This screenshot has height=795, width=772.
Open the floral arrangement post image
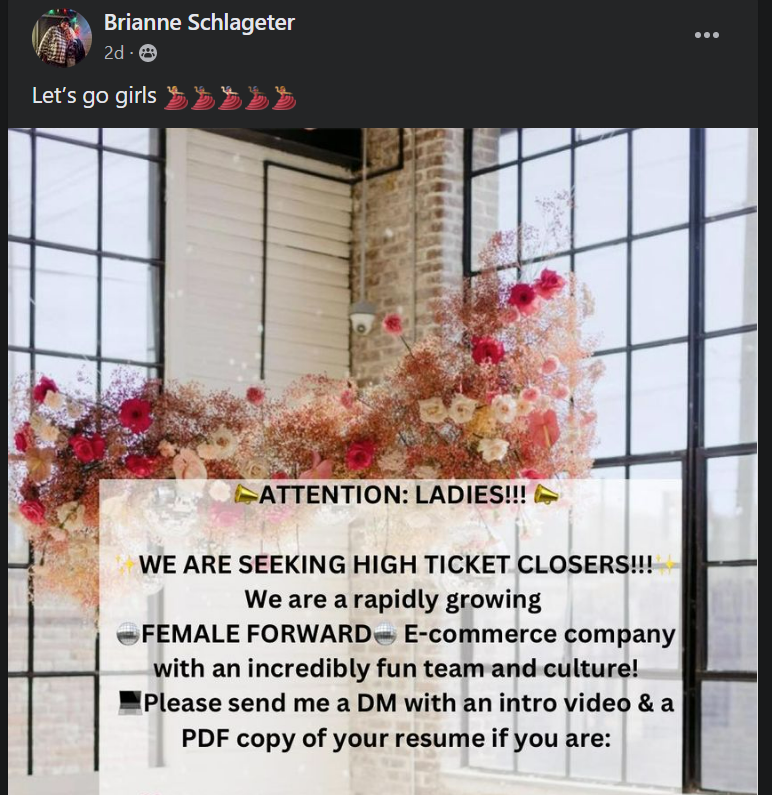tap(383, 461)
